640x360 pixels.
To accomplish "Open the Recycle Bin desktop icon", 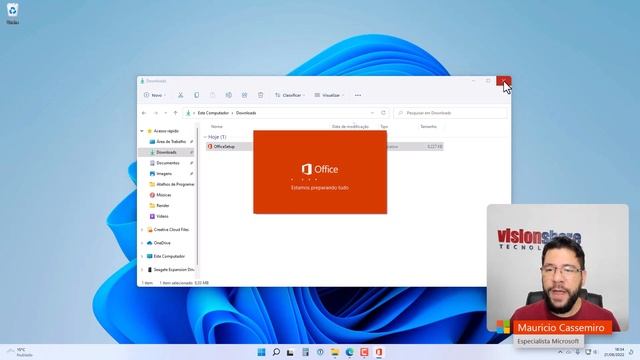I will tap(12, 13).
